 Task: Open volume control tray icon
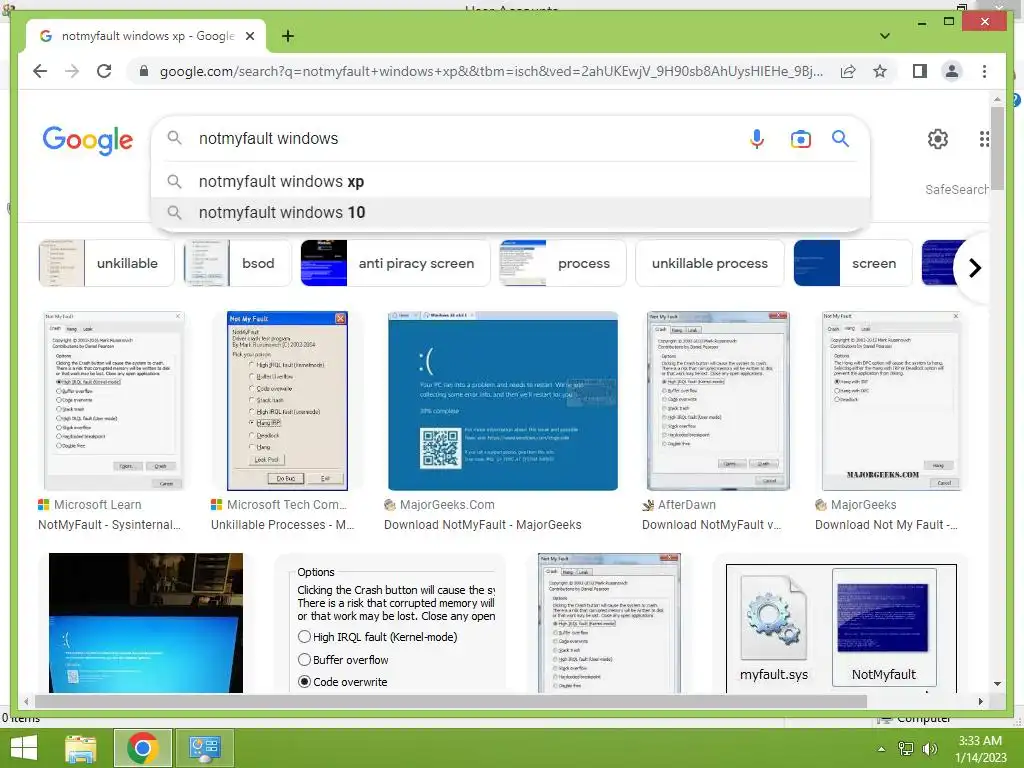929,749
